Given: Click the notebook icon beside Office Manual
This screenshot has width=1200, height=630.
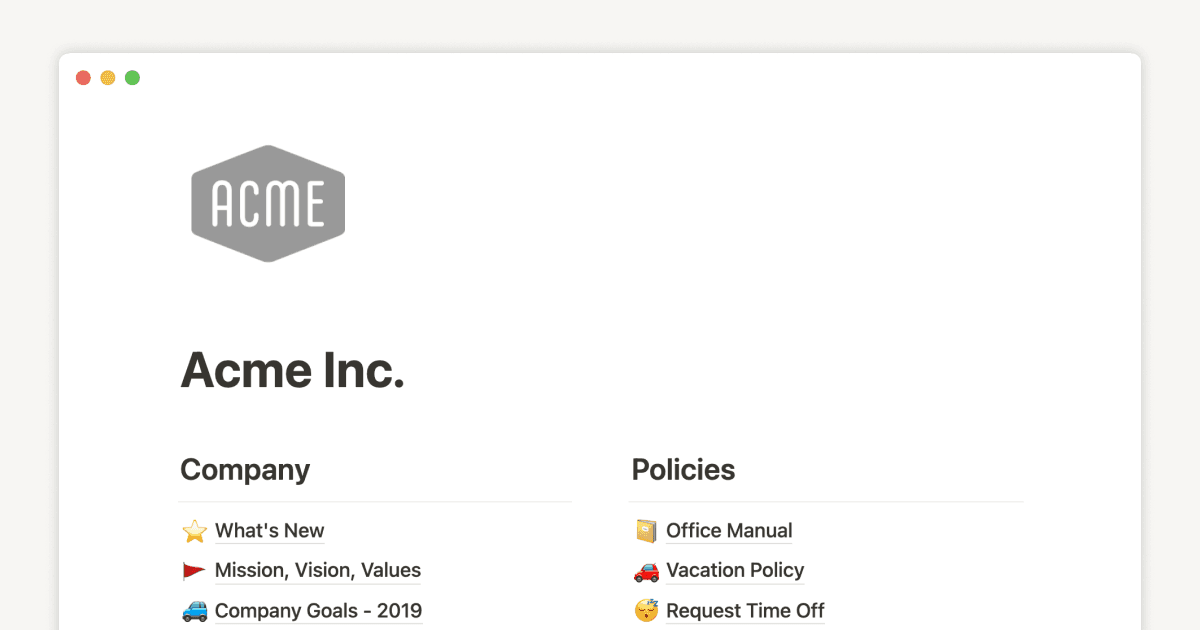Looking at the screenshot, I should click(x=646, y=531).
